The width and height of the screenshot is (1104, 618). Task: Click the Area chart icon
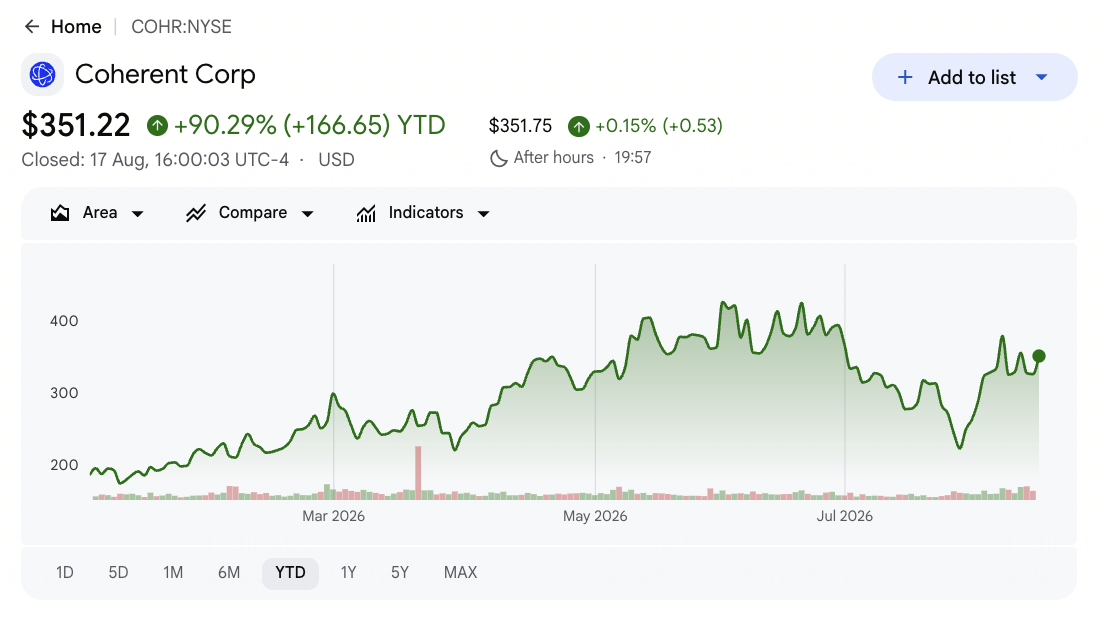[60, 213]
